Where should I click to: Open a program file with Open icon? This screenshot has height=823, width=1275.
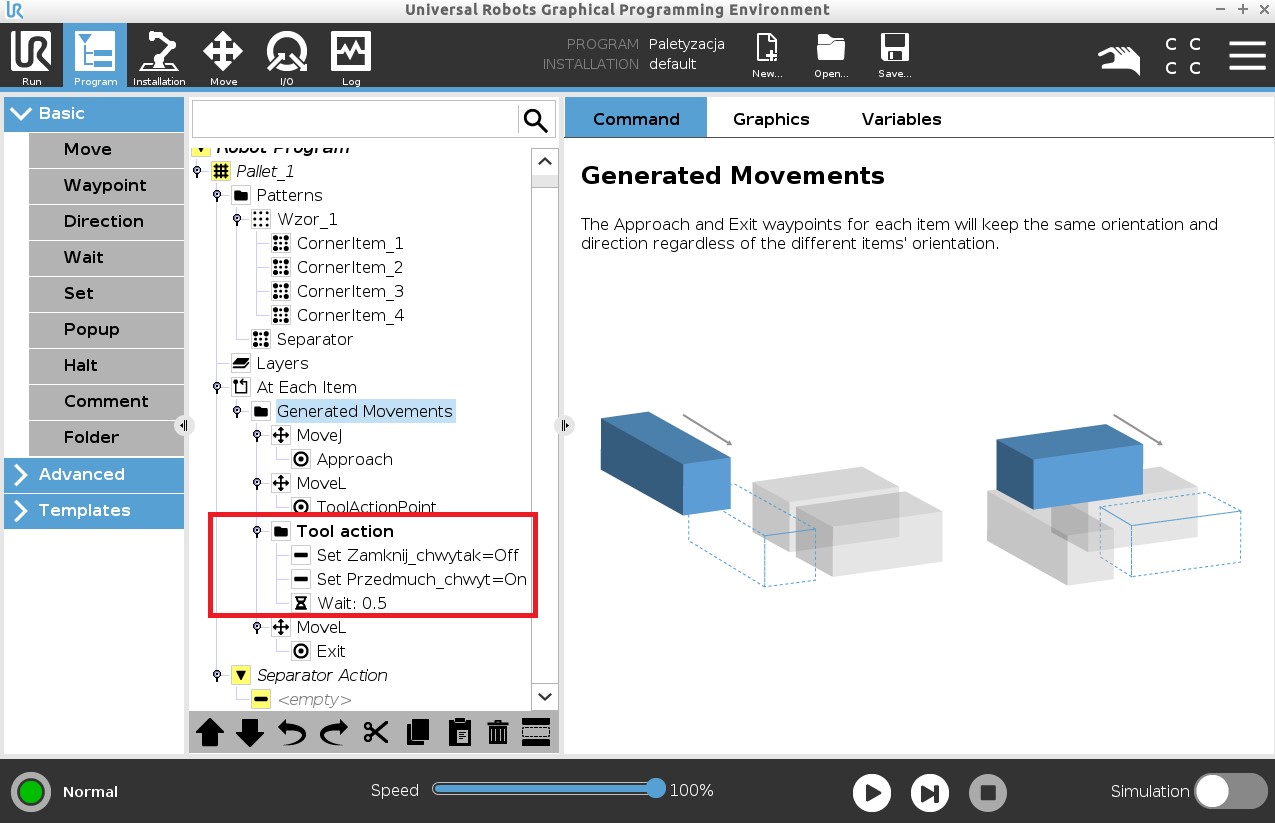click(x=831, y=56)
